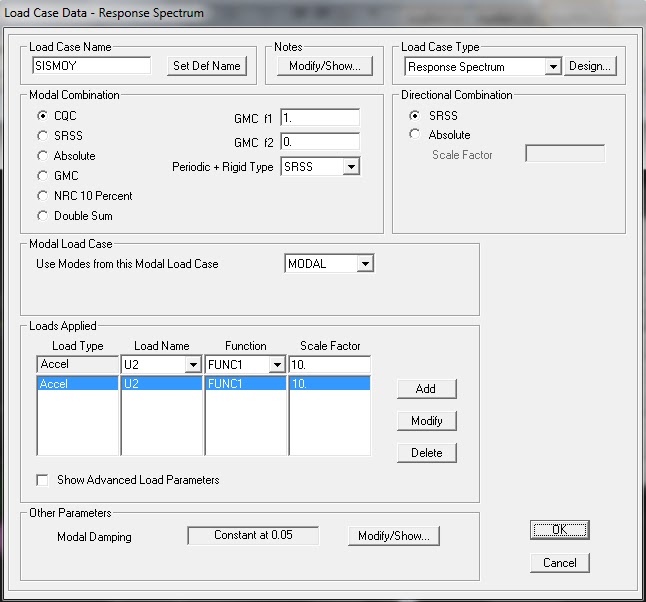Click the GMC f1 input field
The height and width of the screenshot is (602, 646).
[320, 118]
